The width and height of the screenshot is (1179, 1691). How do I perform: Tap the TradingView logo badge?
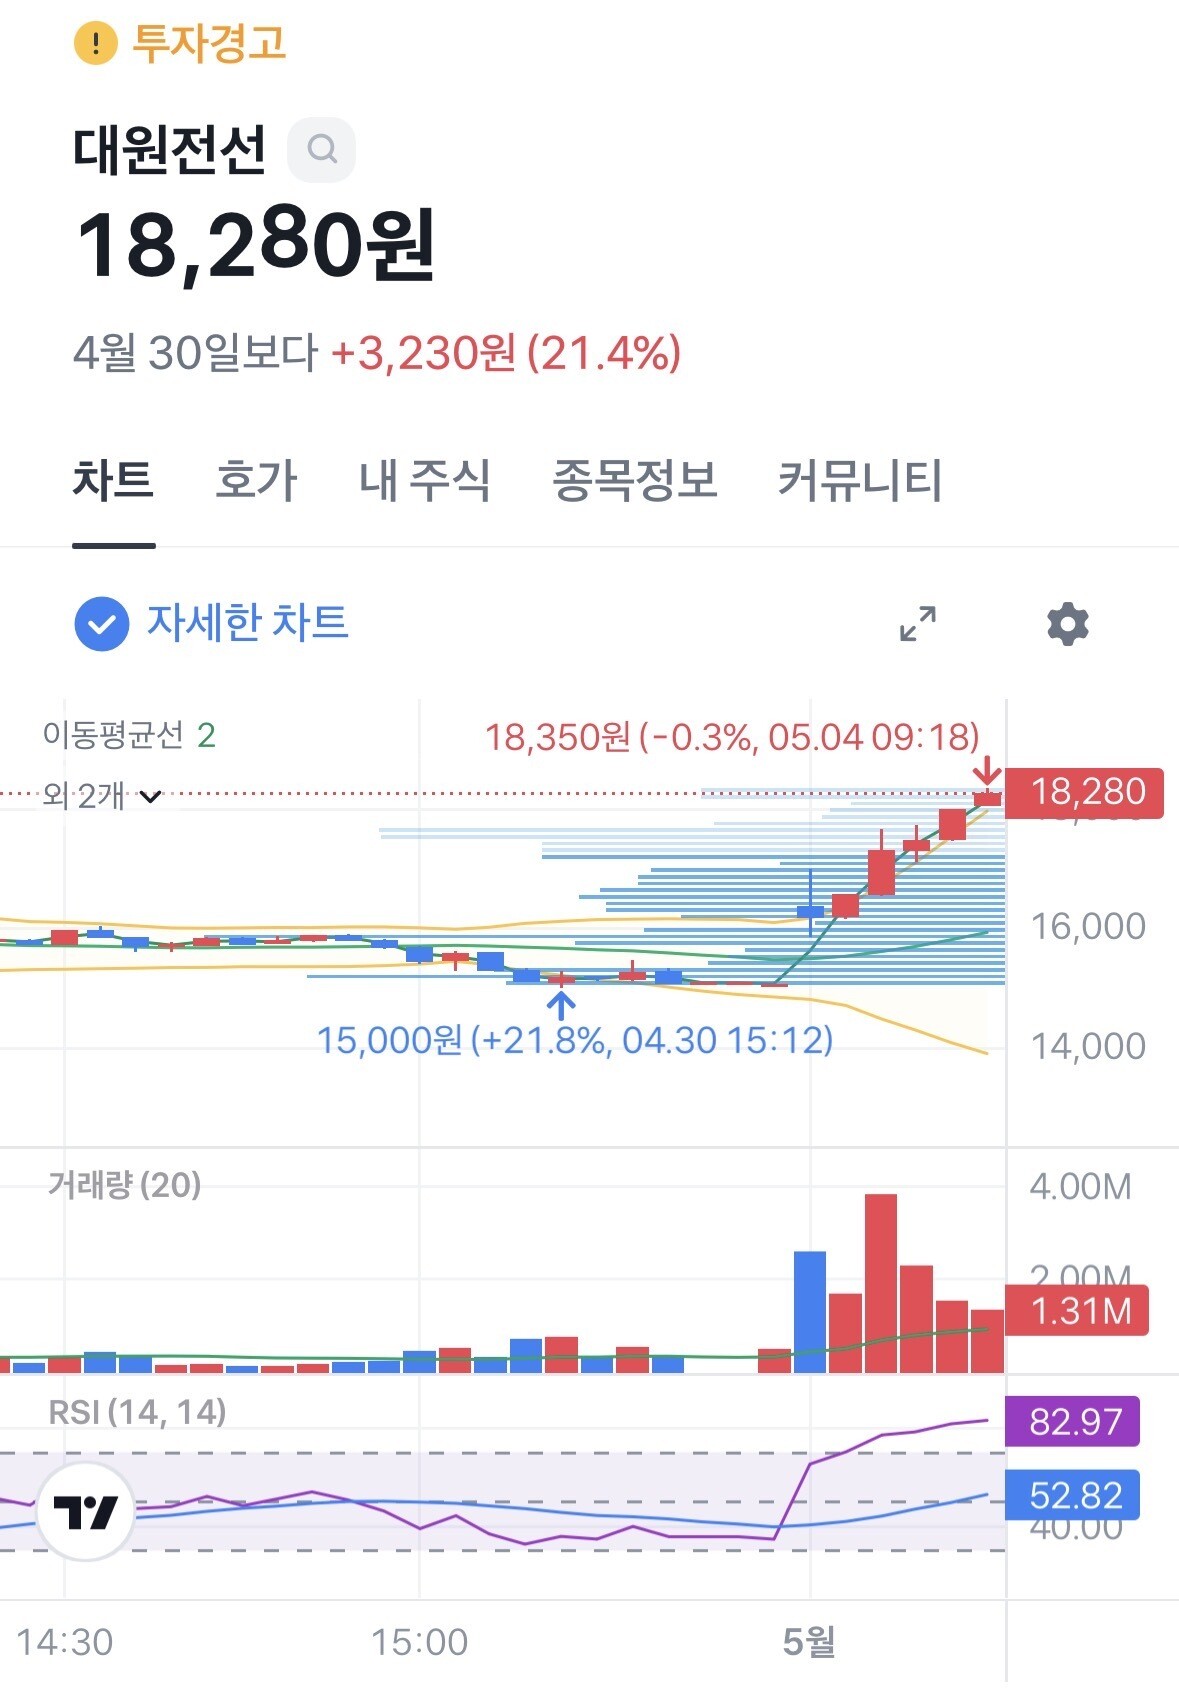point(86,1512)
